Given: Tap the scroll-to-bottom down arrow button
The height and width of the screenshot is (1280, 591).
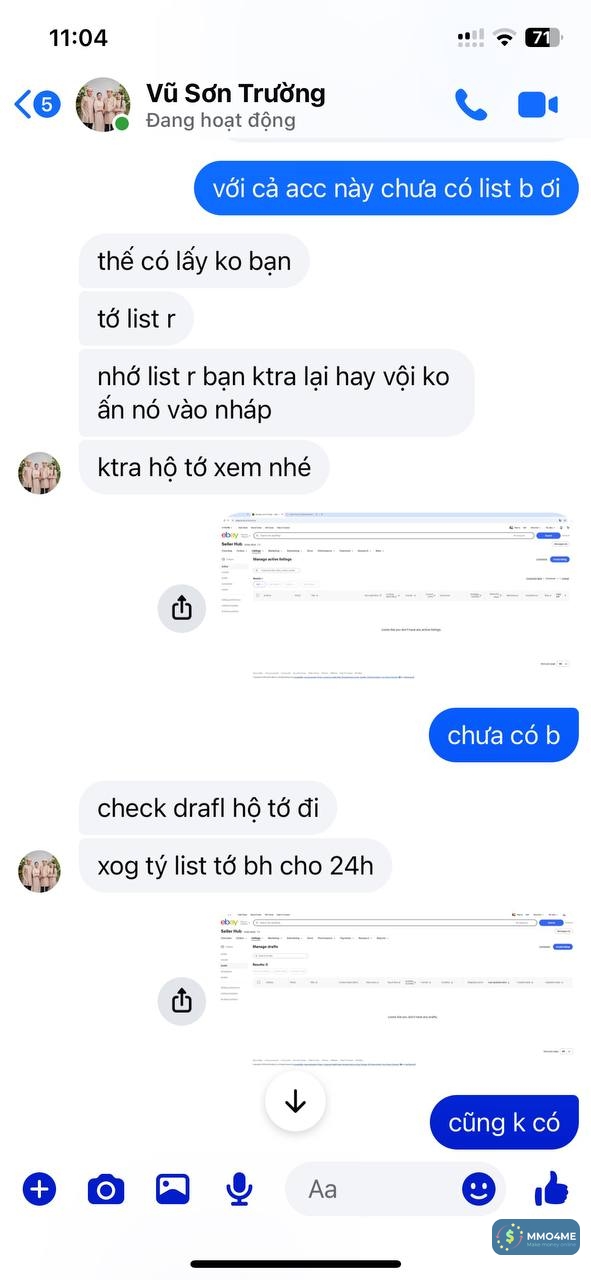Looking at the screenshot, I should coord(295,1101).
